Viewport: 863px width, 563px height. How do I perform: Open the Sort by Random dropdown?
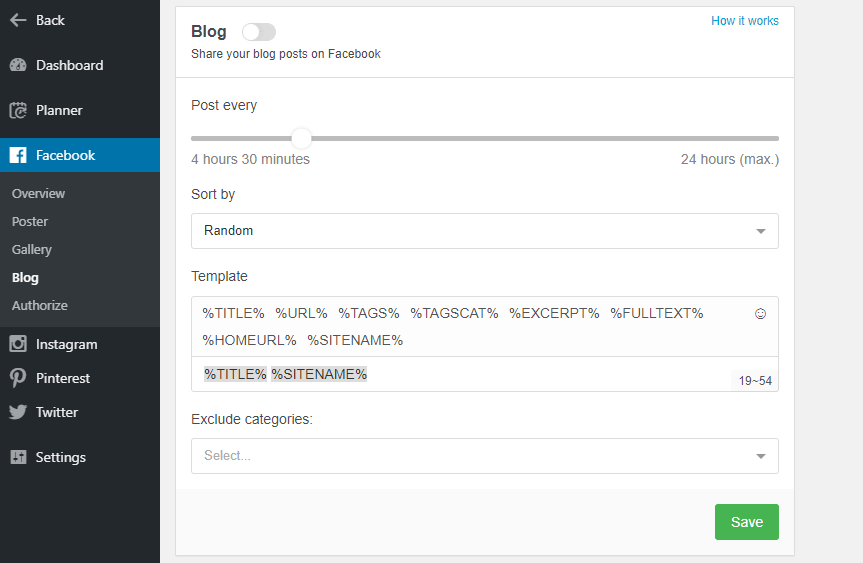[x=484, y=231]
